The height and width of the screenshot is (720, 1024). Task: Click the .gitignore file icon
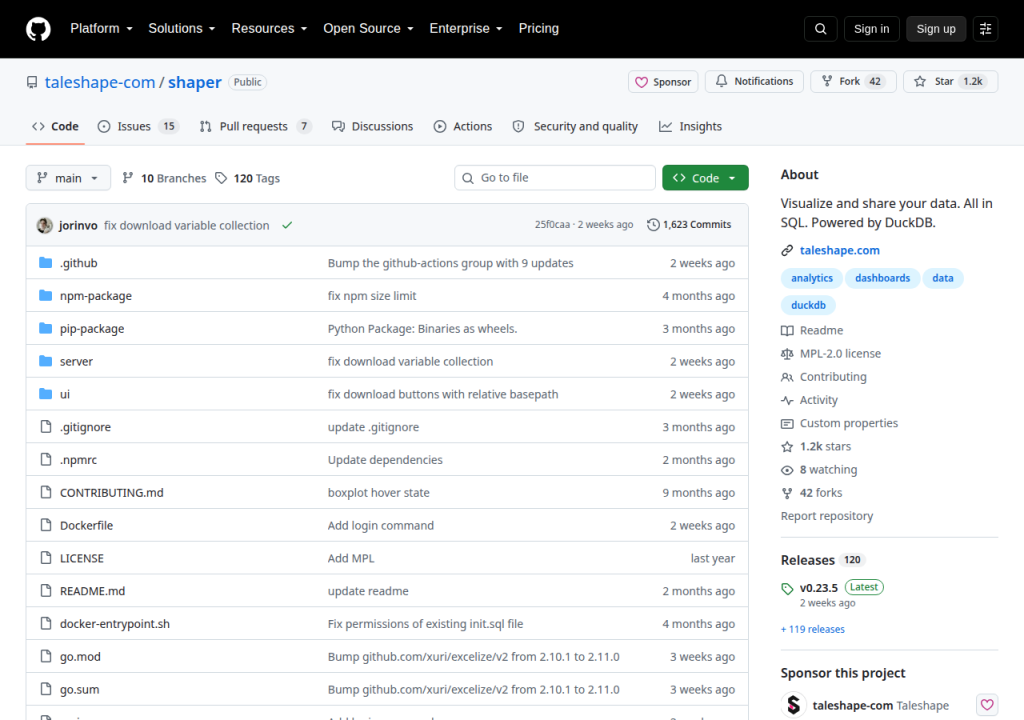pos(46,427)
